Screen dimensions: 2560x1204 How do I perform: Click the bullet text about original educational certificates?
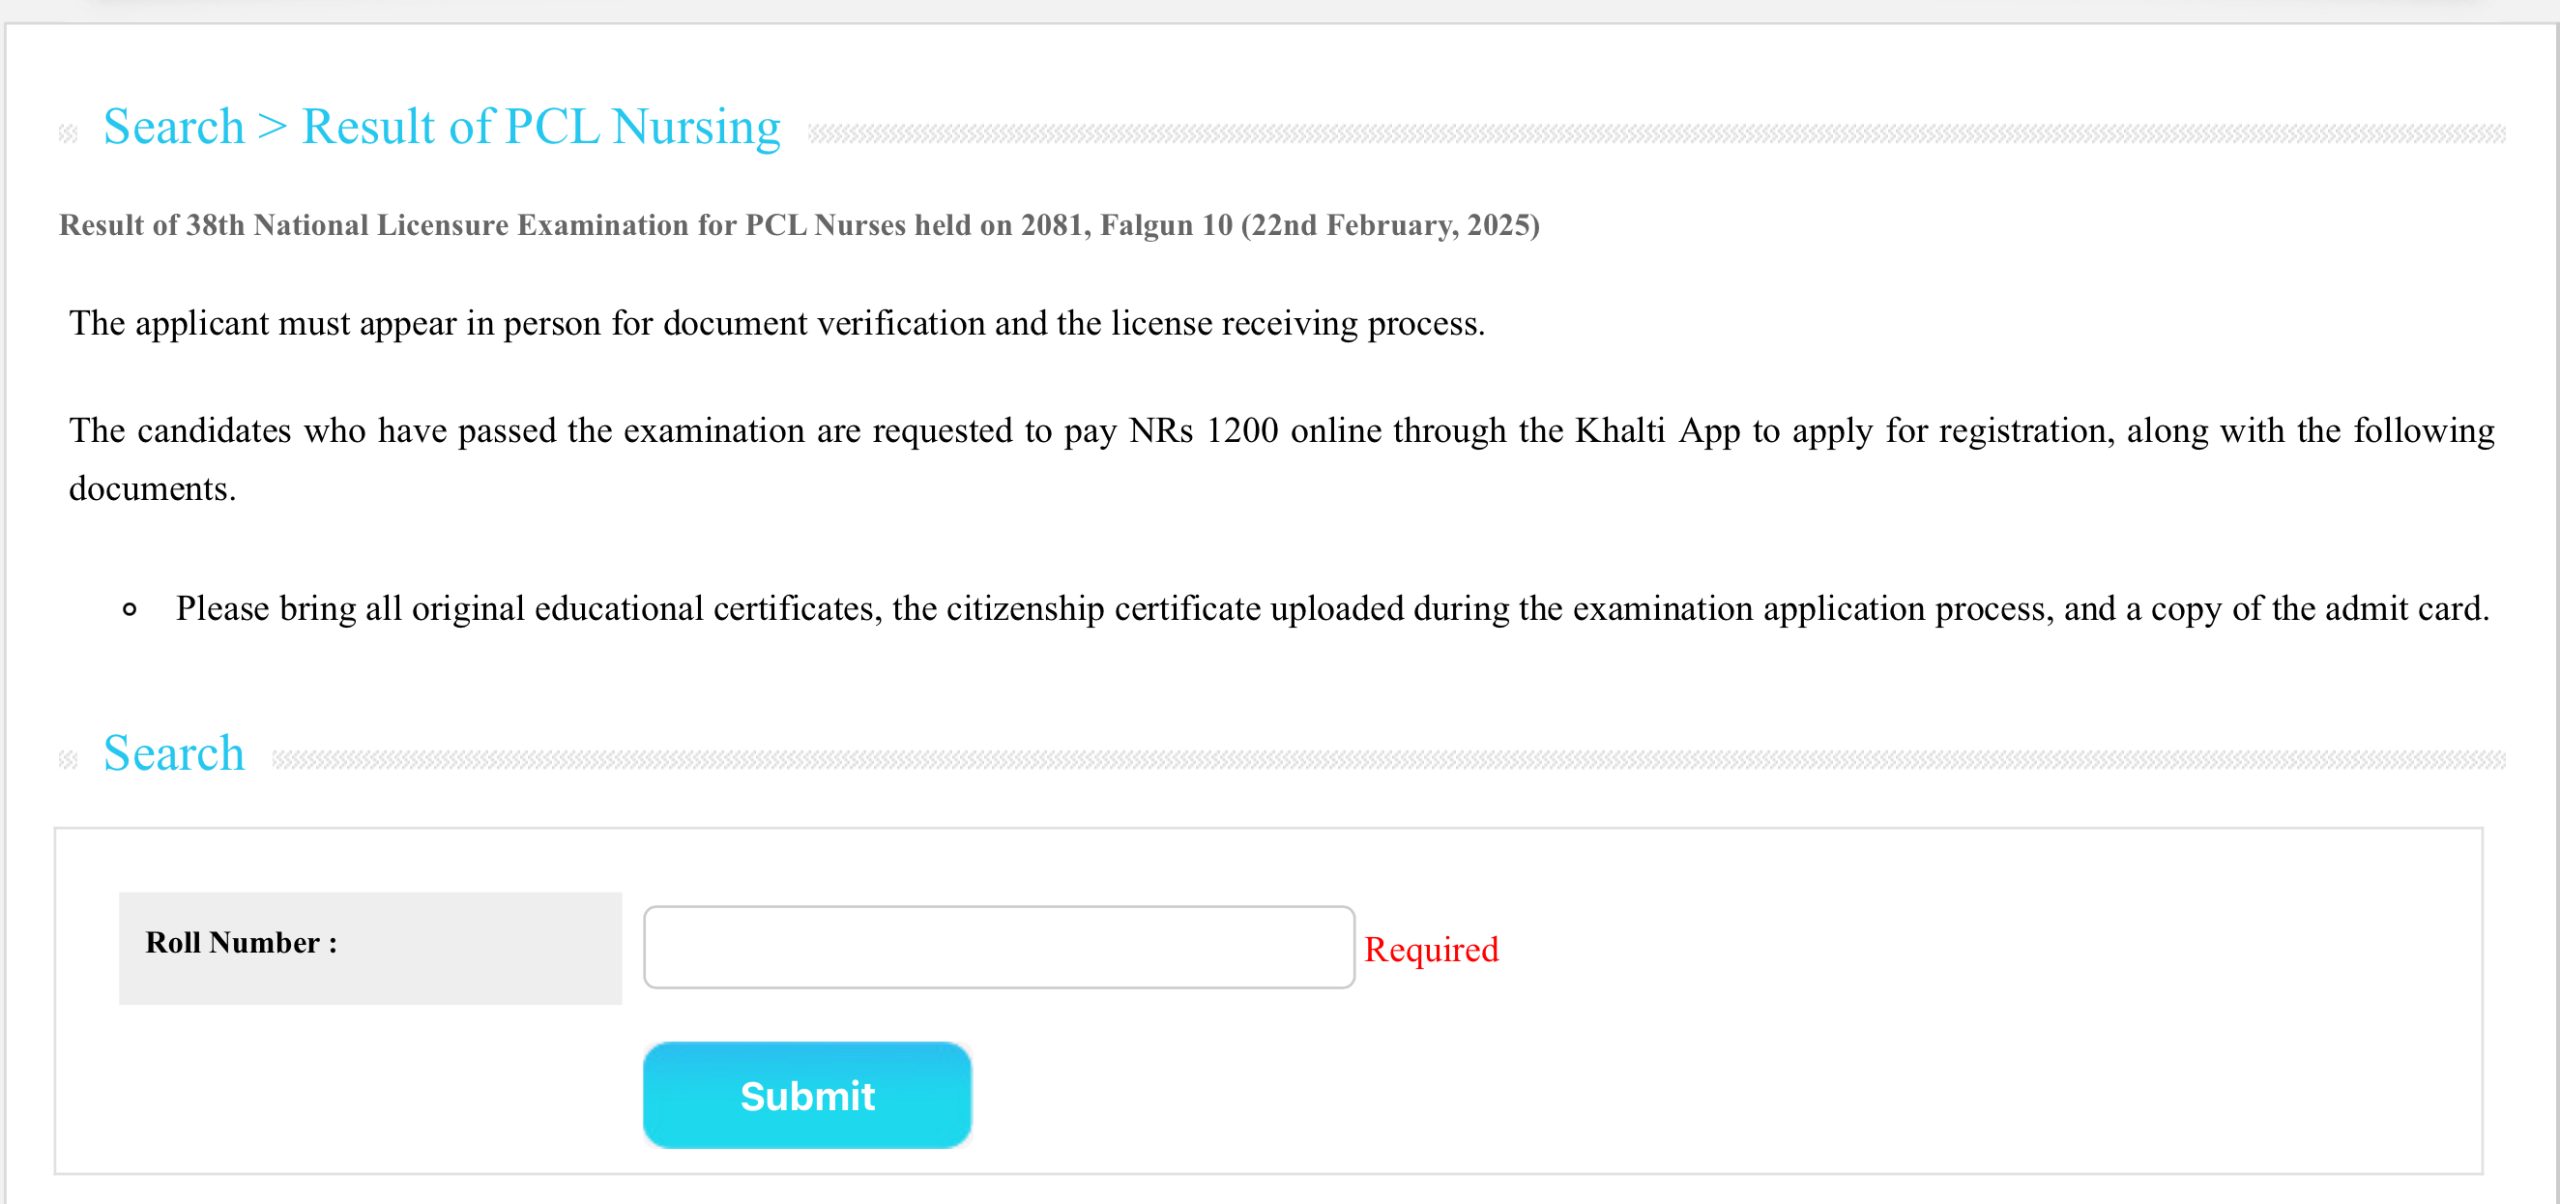pyautogui.click(x=1332, y=608)
